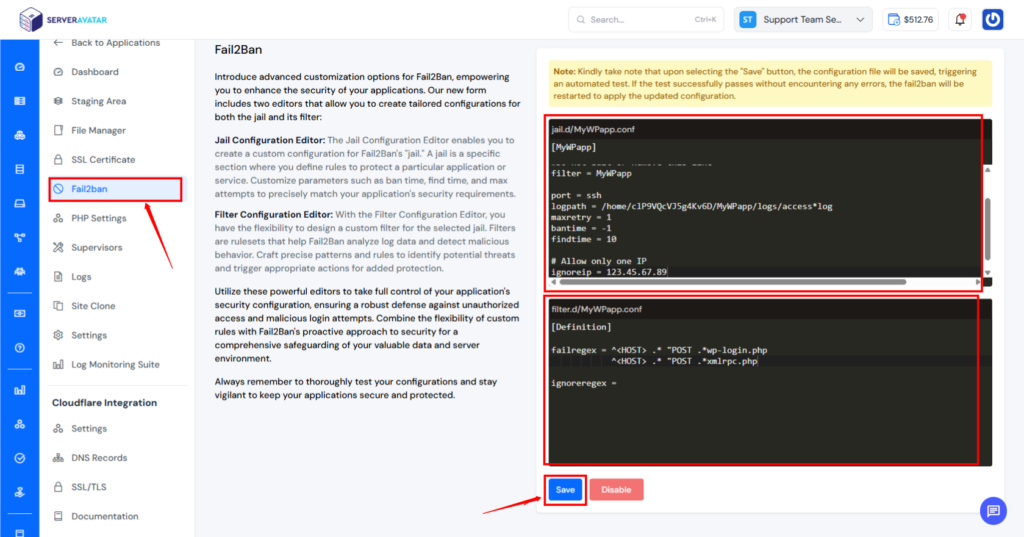Screen dimensions: 1024x537
Task: Click the Site Clone copy icon
Action: point(58,306)
